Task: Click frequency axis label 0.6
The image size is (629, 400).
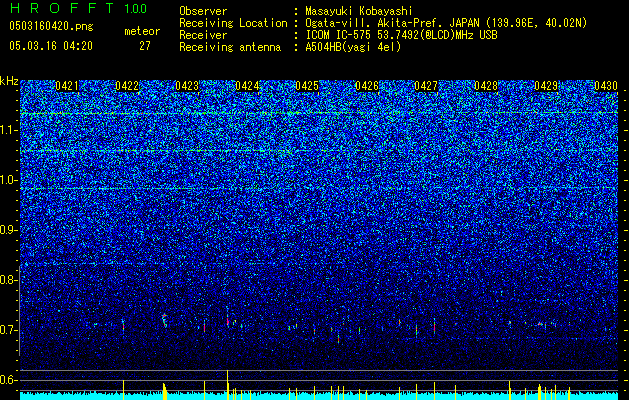Action: pos(8,380)
